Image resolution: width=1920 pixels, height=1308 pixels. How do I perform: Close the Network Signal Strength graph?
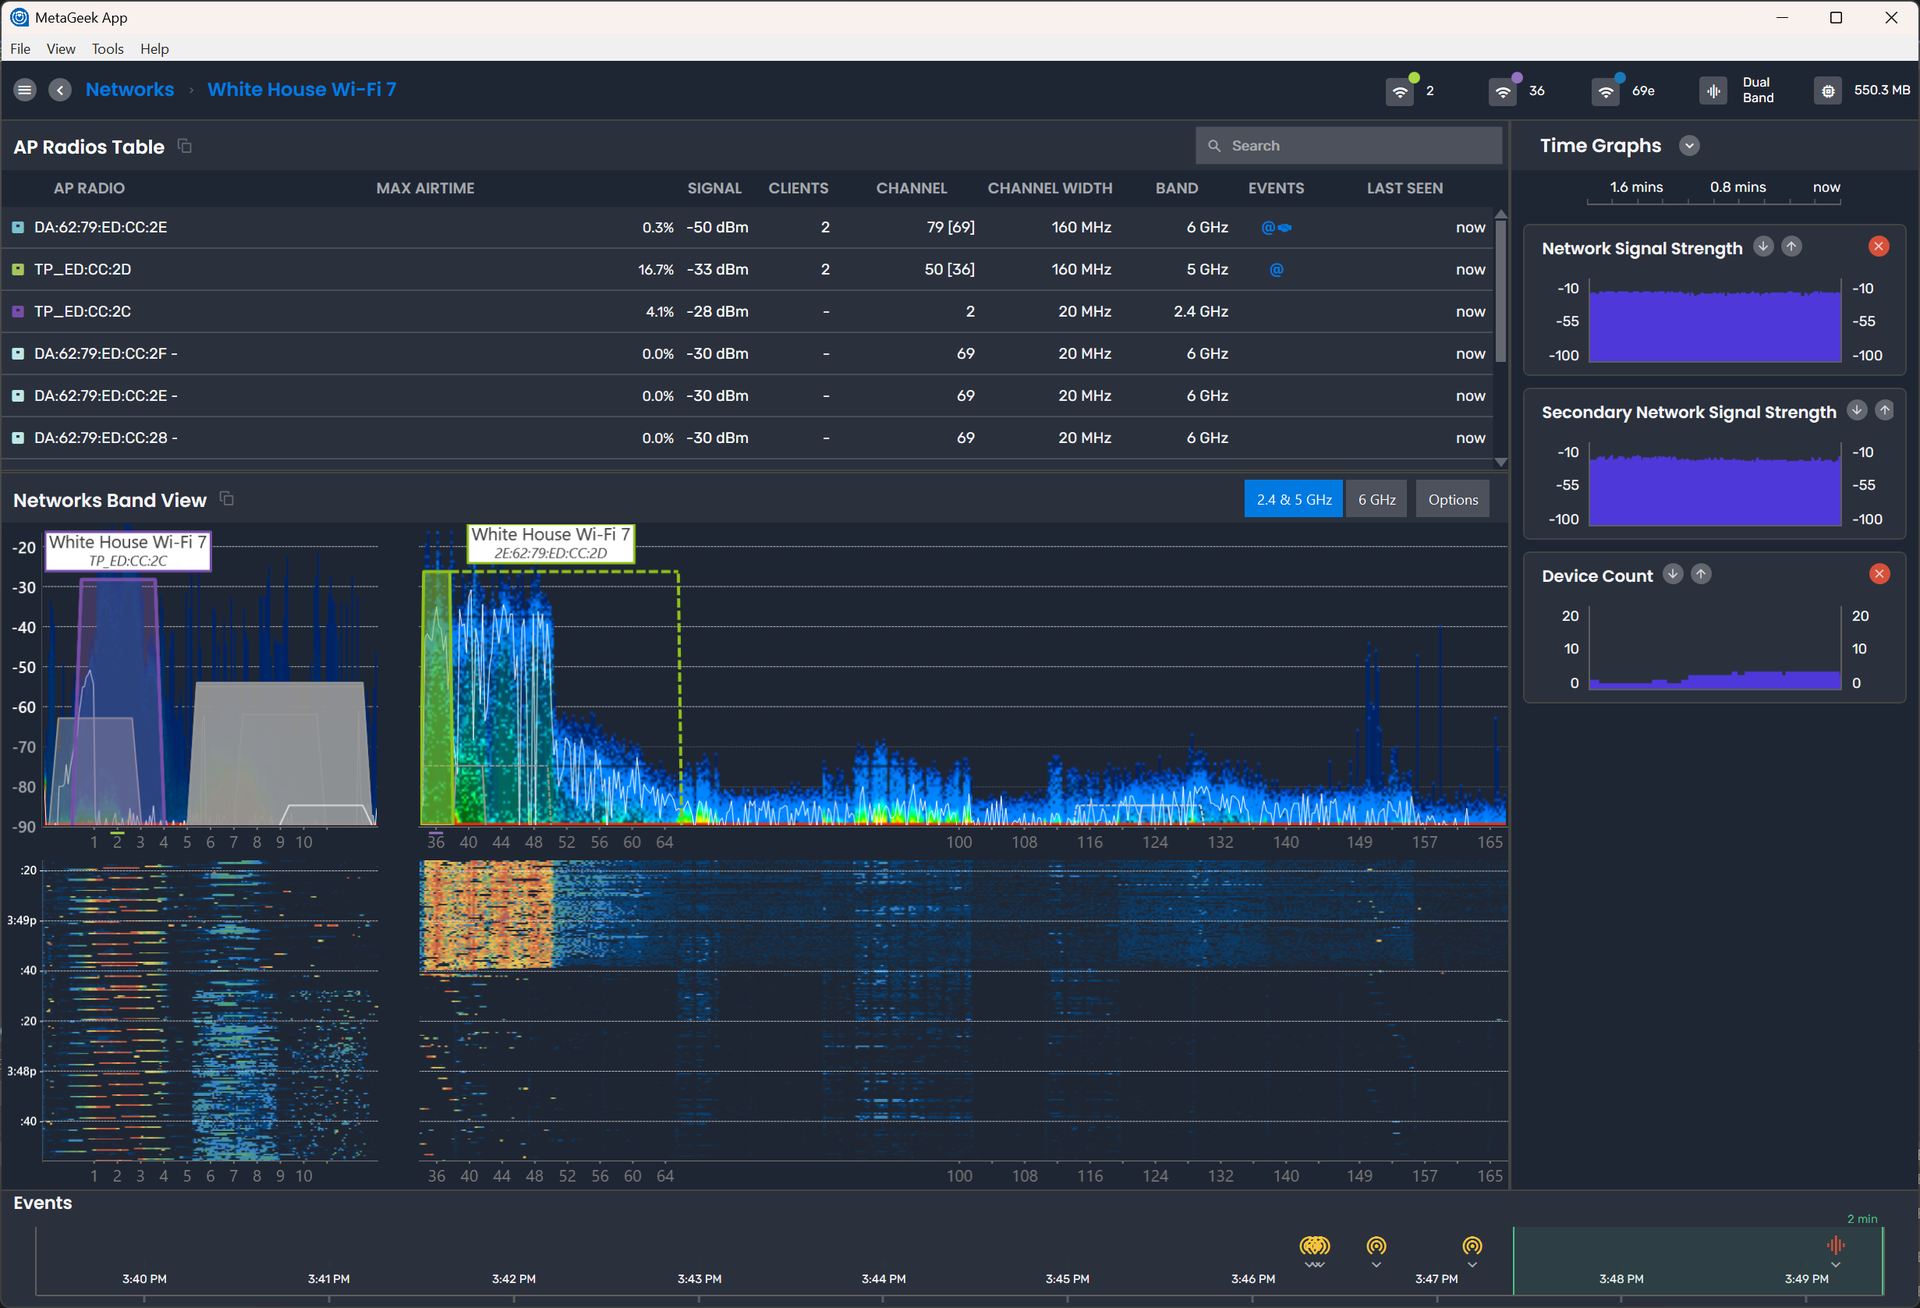click(x=1879, y=247)
